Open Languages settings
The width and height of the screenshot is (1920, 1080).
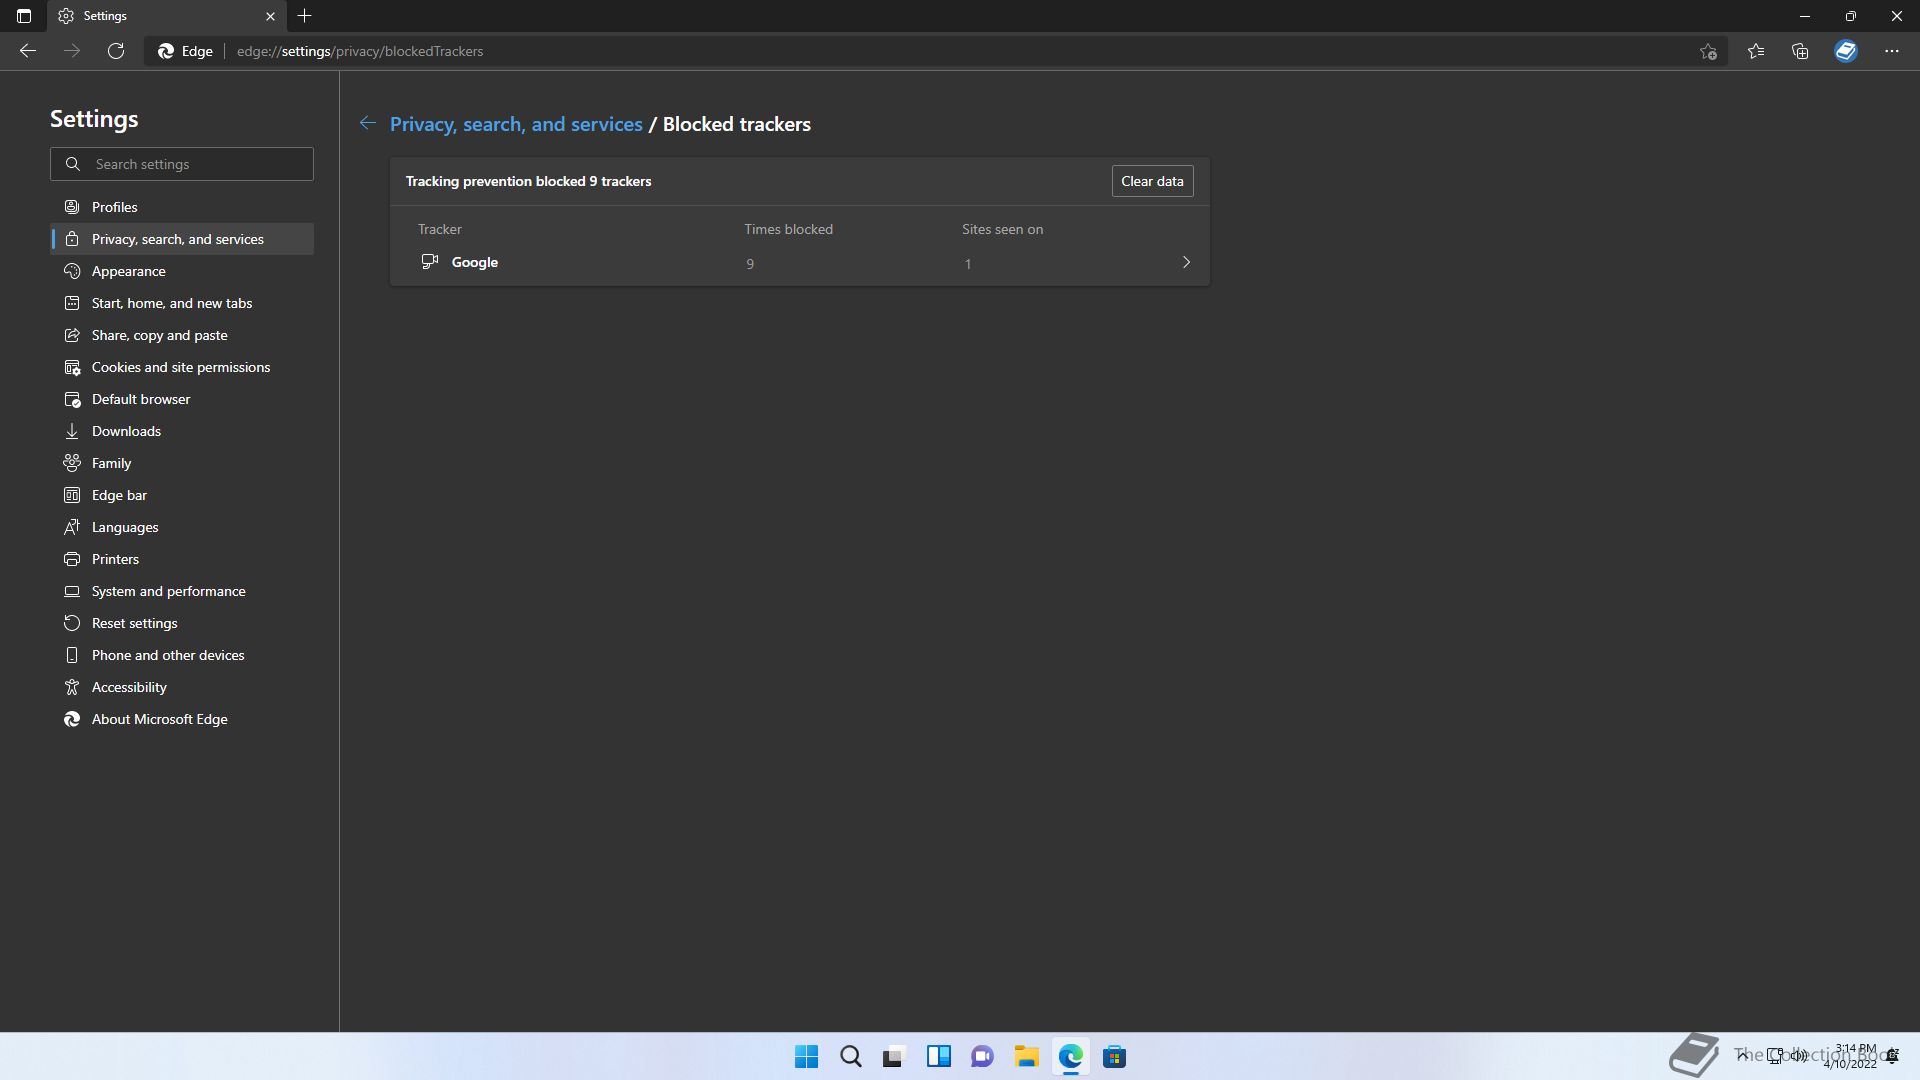pos(182,527)
